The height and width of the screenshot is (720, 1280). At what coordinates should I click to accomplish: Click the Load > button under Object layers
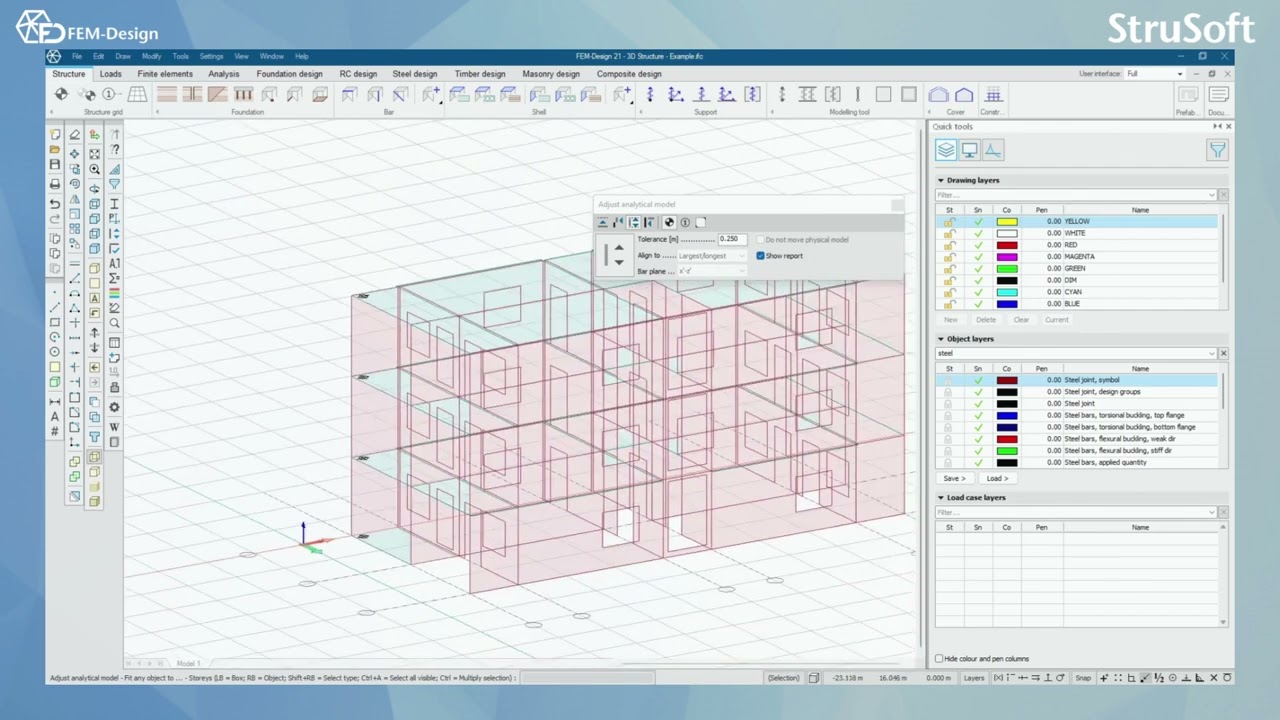click(996, 478)
